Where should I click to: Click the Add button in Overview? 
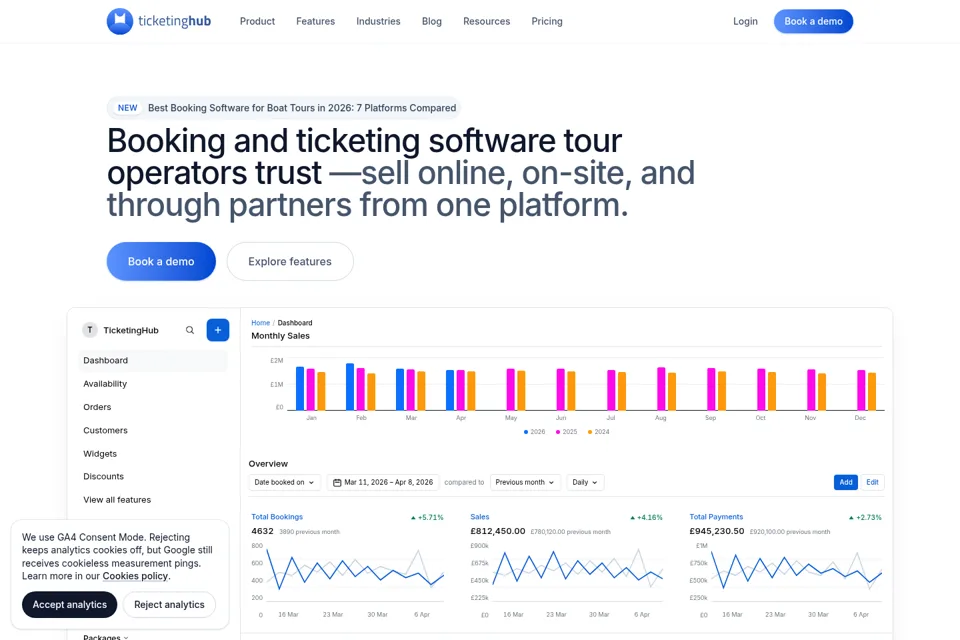tap(846, 483)
